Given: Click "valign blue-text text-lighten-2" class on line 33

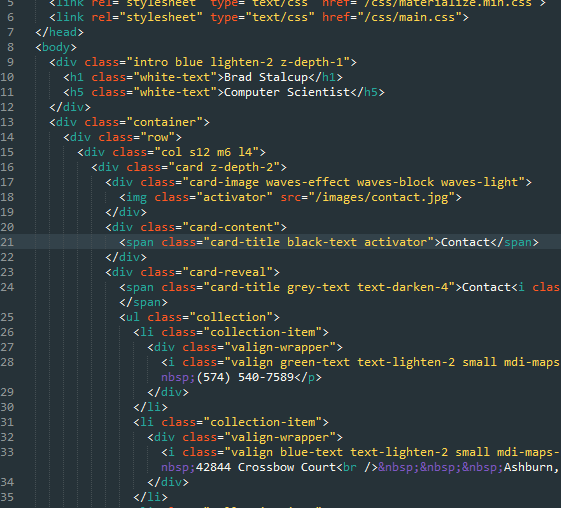Looking at the screenshot, I should pyautogui.click(x=339, y=453).
